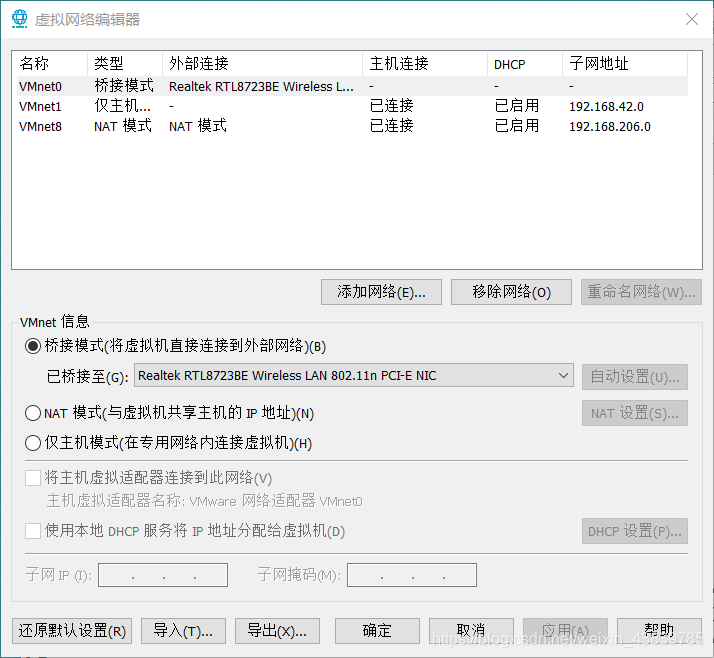This screenshot has width=714, height=658.
Task: Click 主机连接 column header
Action: pos(425,63)
